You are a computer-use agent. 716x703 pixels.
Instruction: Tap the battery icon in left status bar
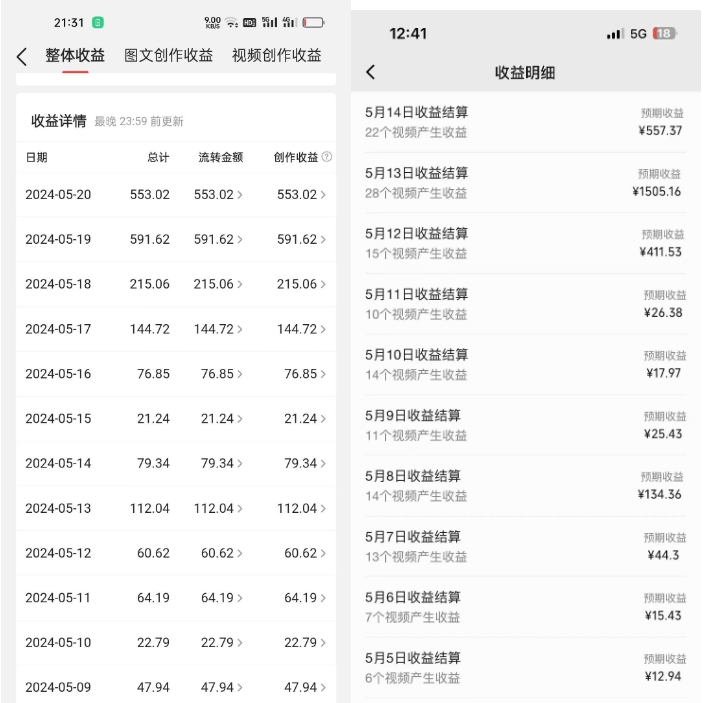tap(313, 22)
